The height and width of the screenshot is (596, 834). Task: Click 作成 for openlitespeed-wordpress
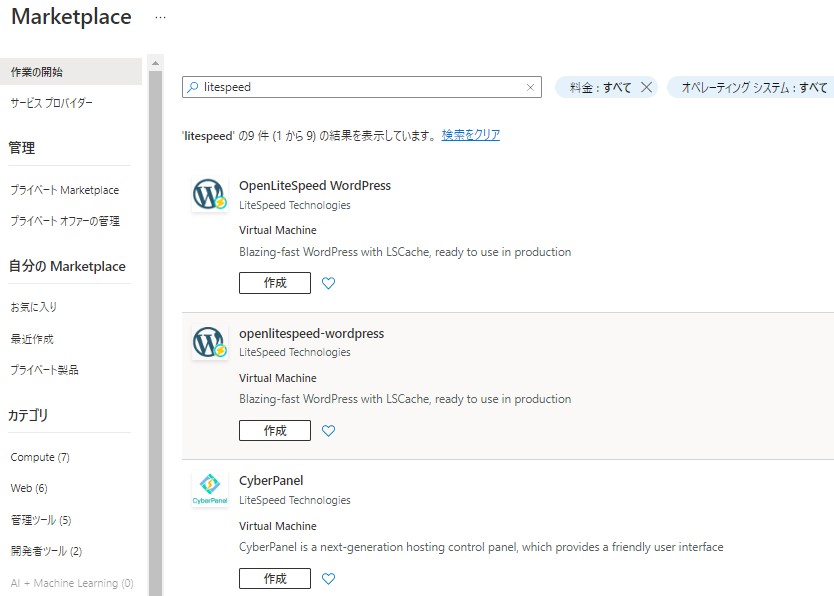pyautogui.click(x=275, y=431)
